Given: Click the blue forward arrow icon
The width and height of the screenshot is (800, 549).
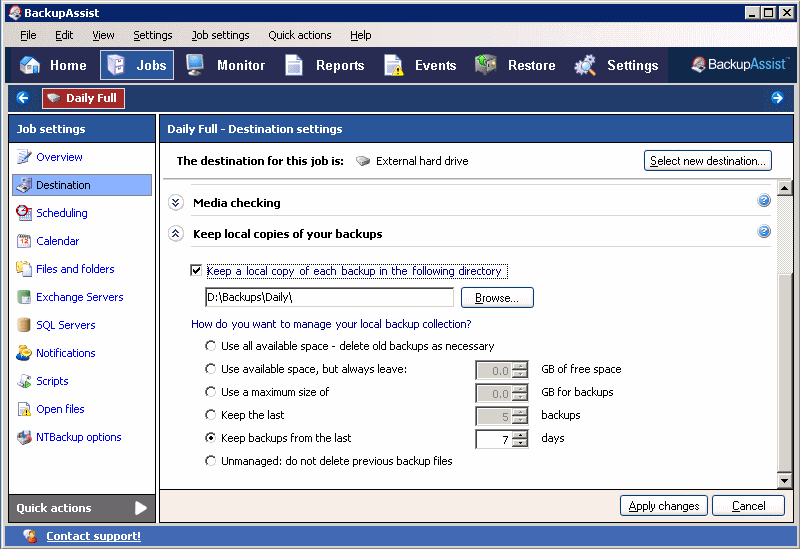Looking at the screenshot, I should [x=777, y=97].
